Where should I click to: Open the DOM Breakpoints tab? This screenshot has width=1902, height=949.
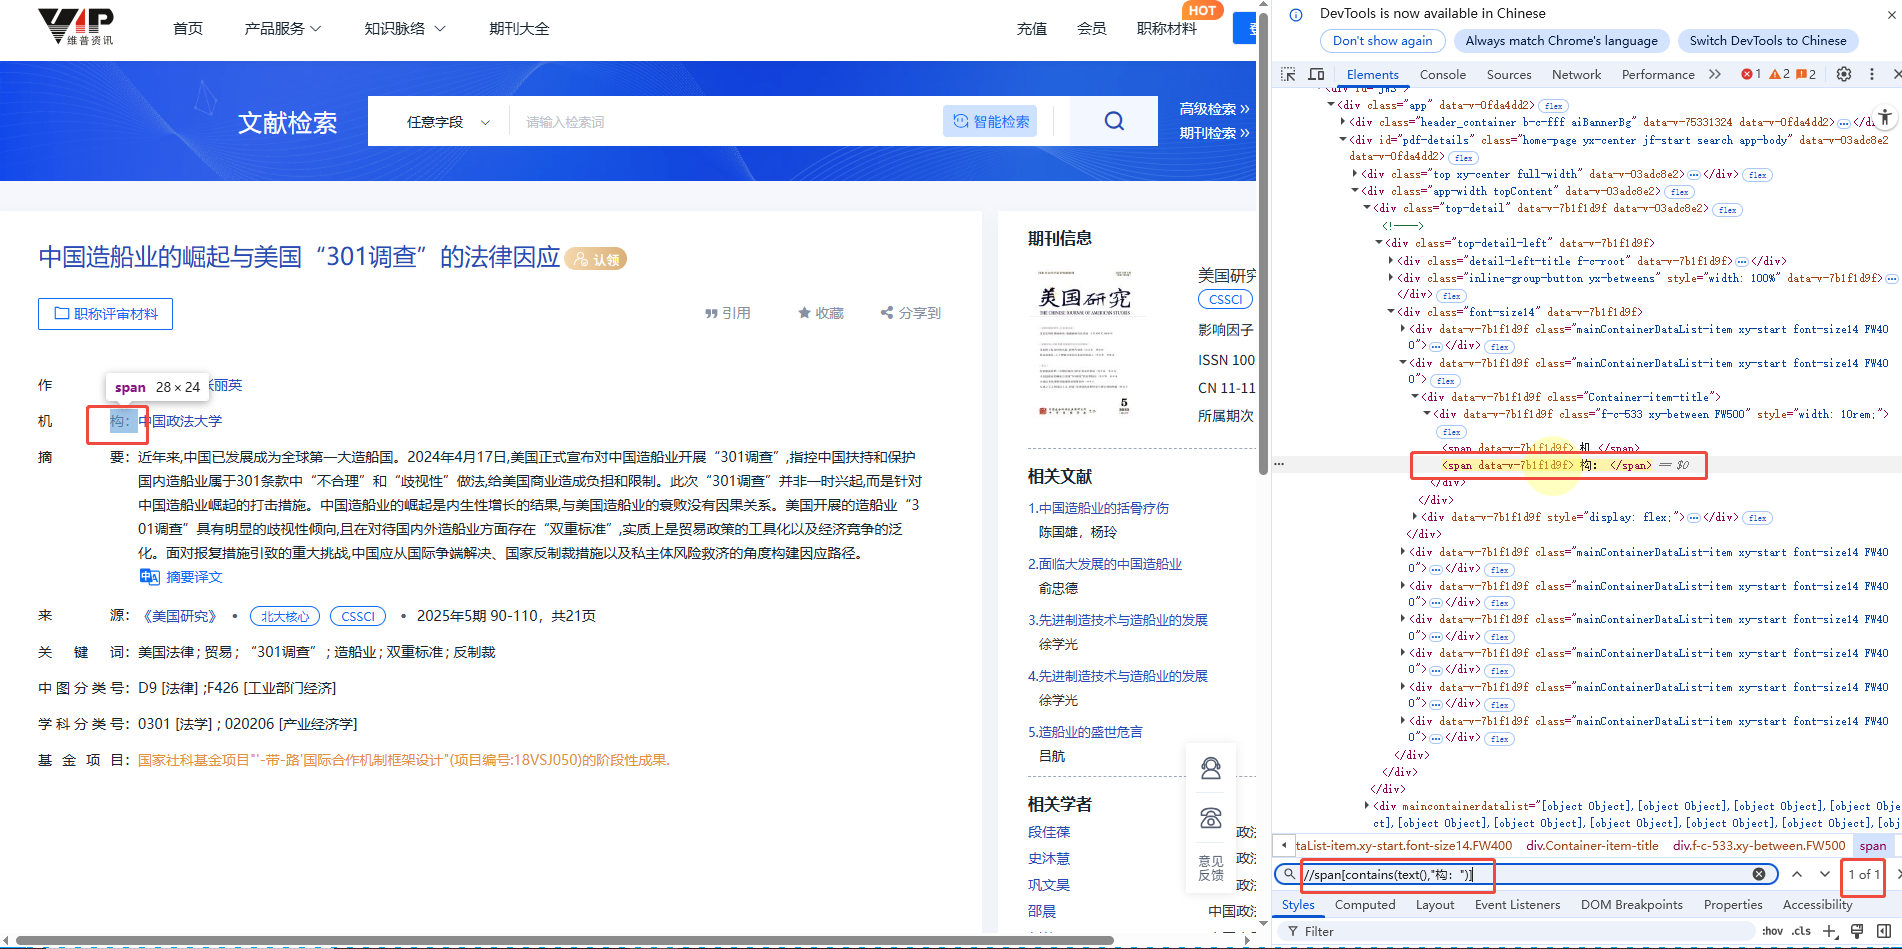[x=1632, y=904]
